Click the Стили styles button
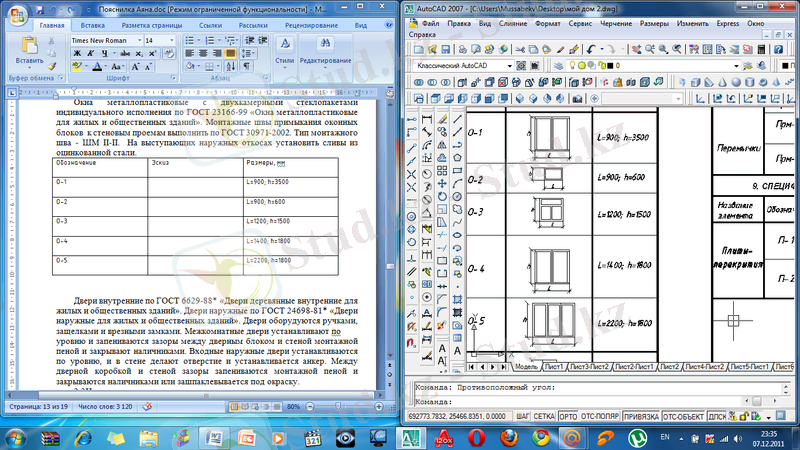This screenshot has width=800, height=450. coord(284,52)
